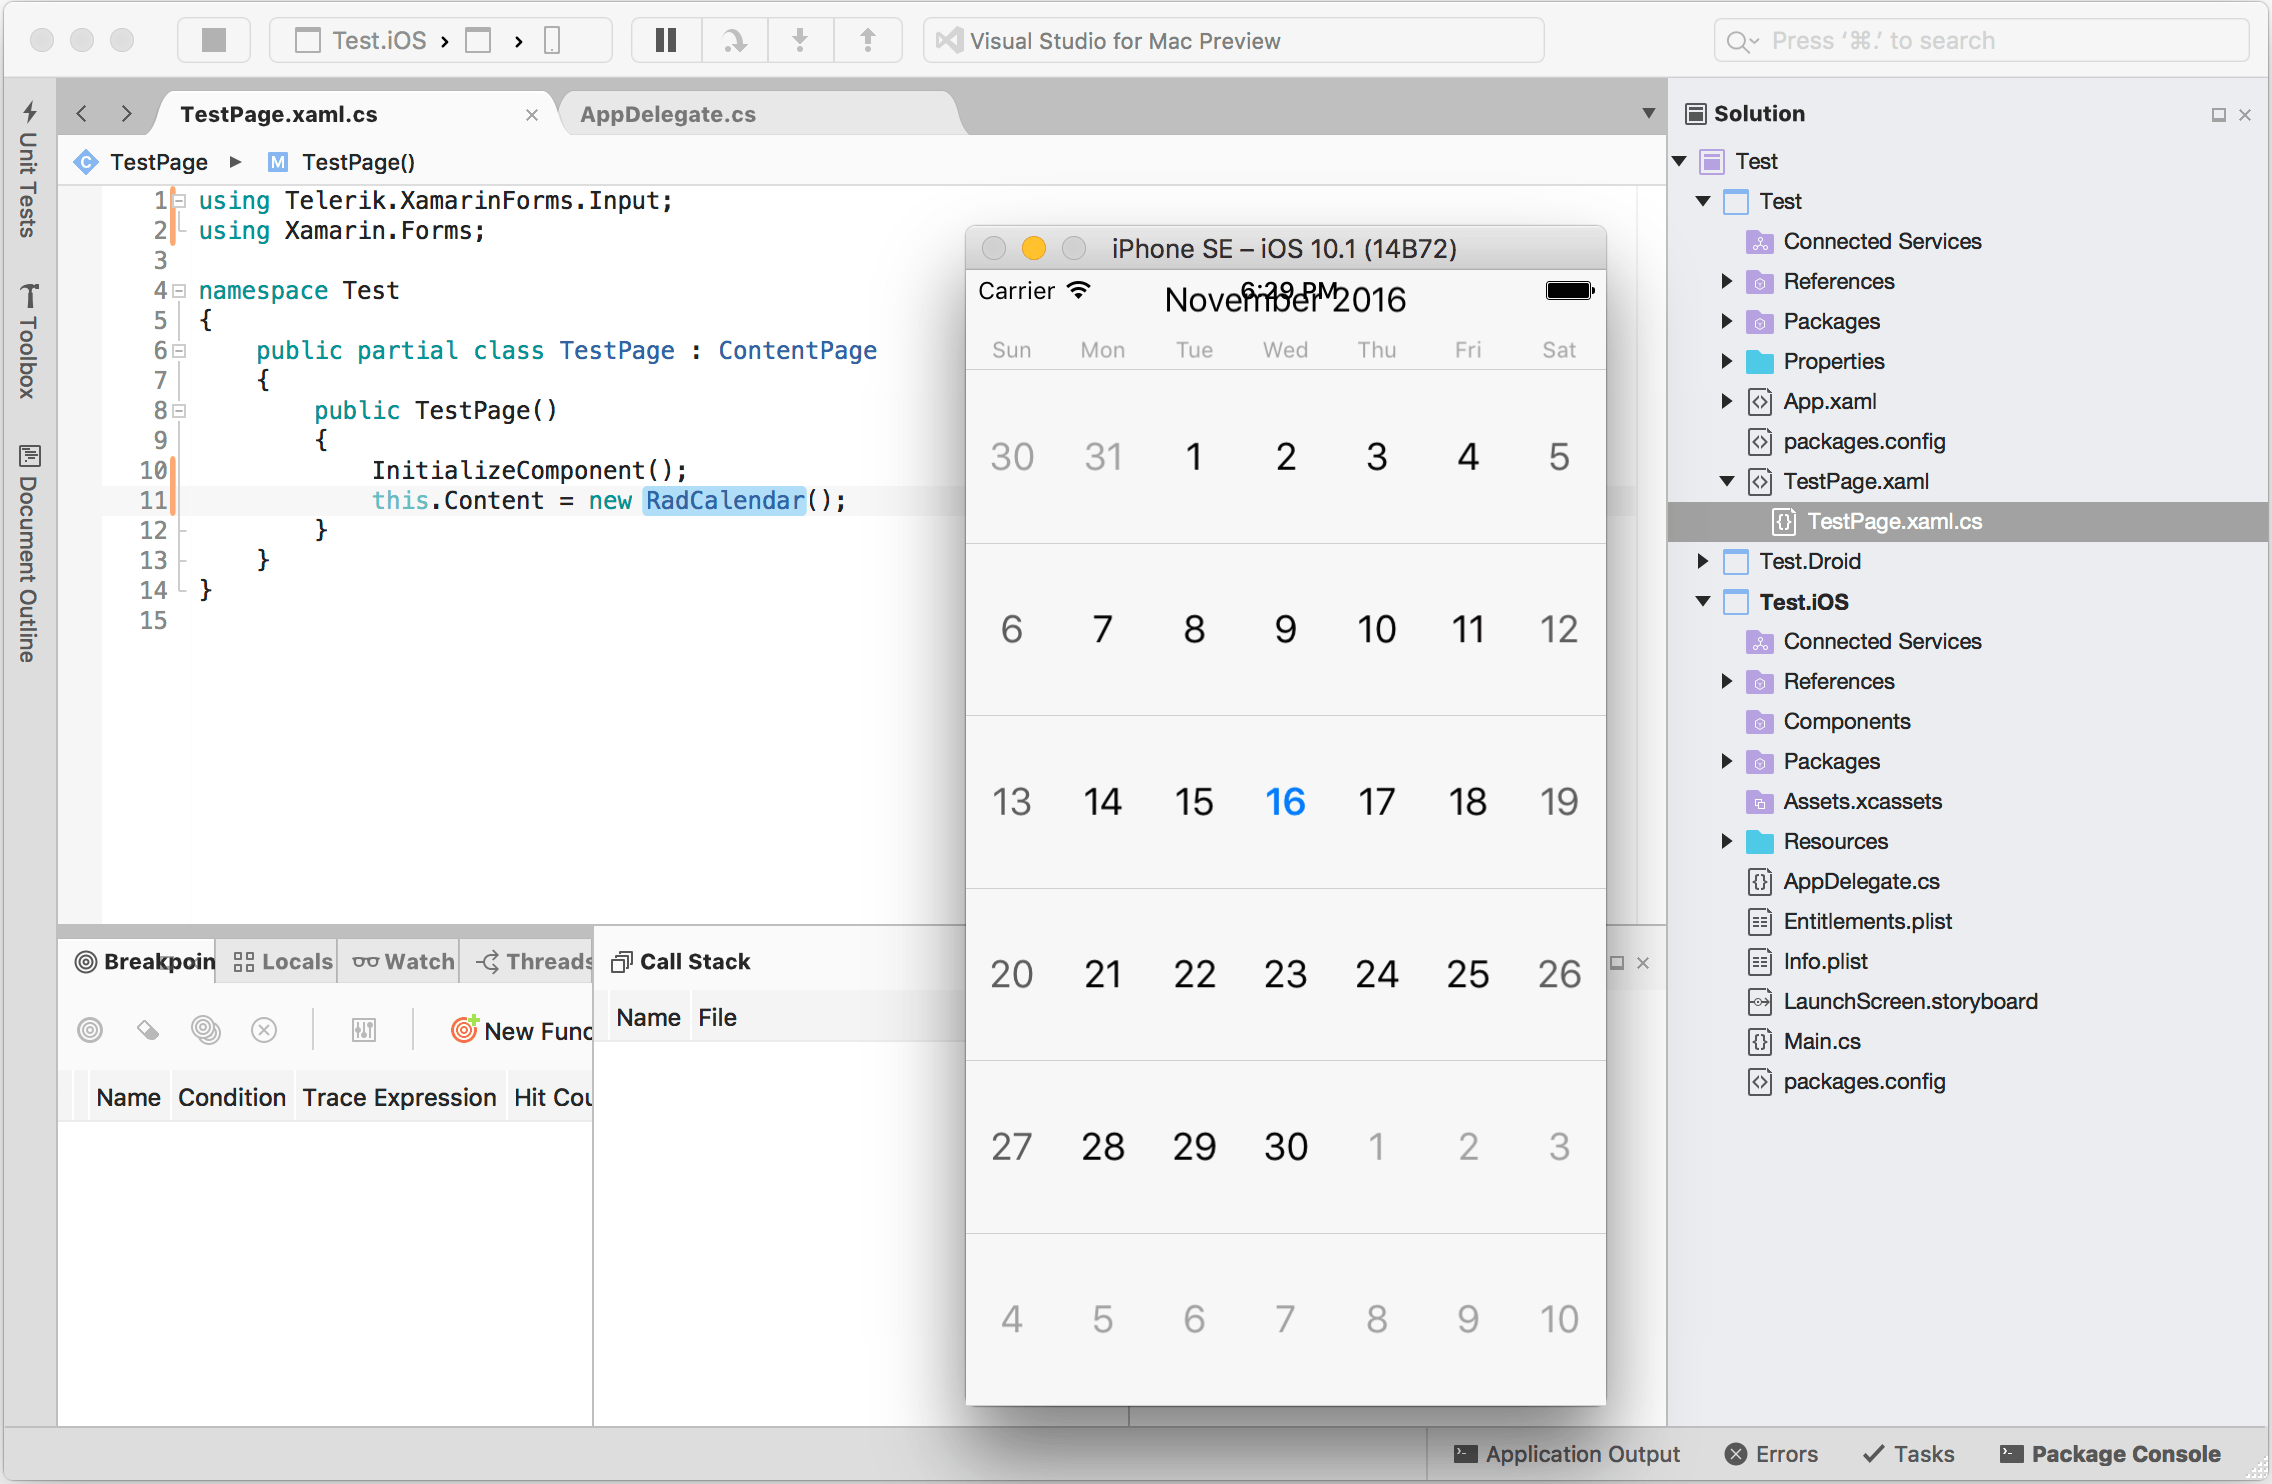Expand the Test.Droid project node
The width and height of the screenshot is (2272, 1484).
(x=1707, y=561)
